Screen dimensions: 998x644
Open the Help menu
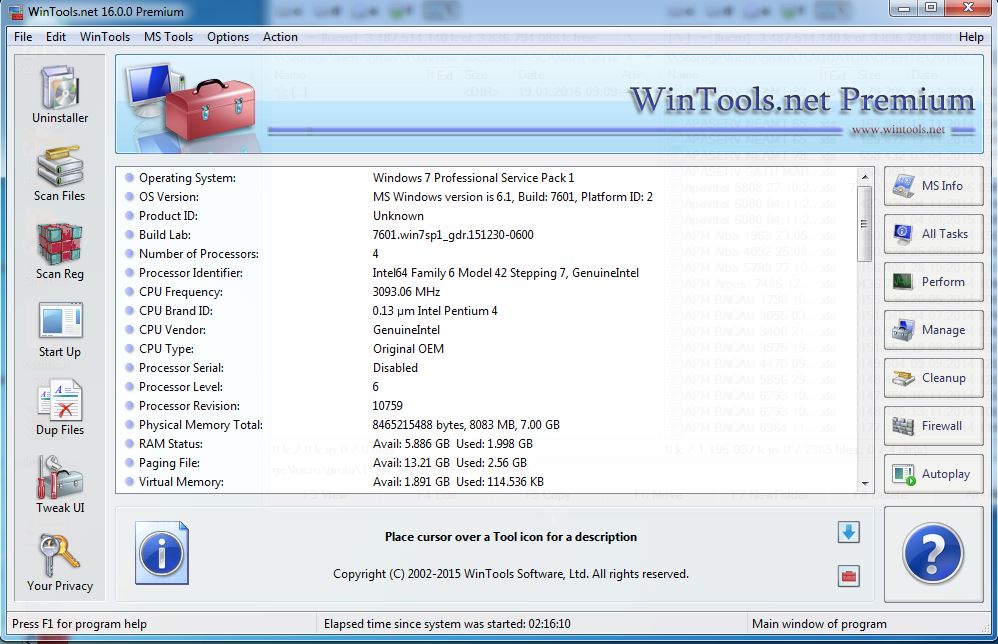[x=971, y=37]
